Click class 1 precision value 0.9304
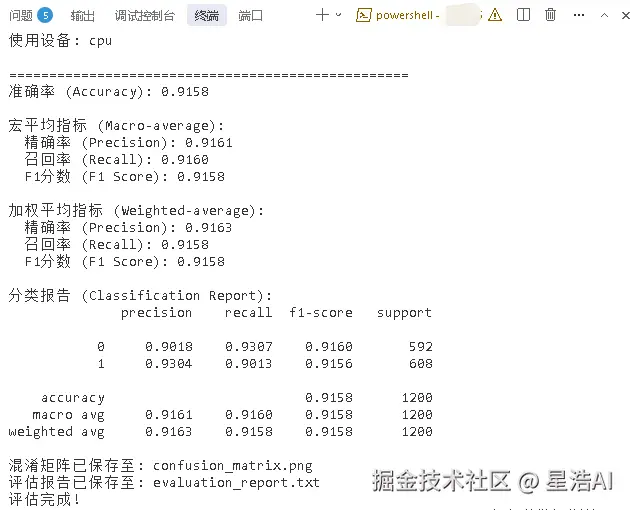The image size is (630, 510). [x=169, y=364]
